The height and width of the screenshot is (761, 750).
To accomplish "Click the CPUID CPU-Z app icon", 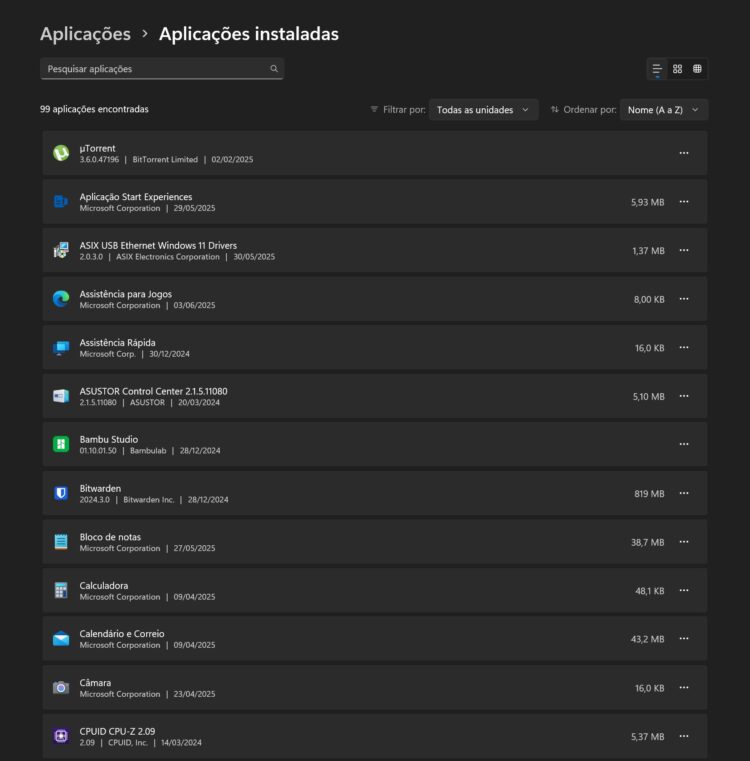I will (x=61, y=736).
